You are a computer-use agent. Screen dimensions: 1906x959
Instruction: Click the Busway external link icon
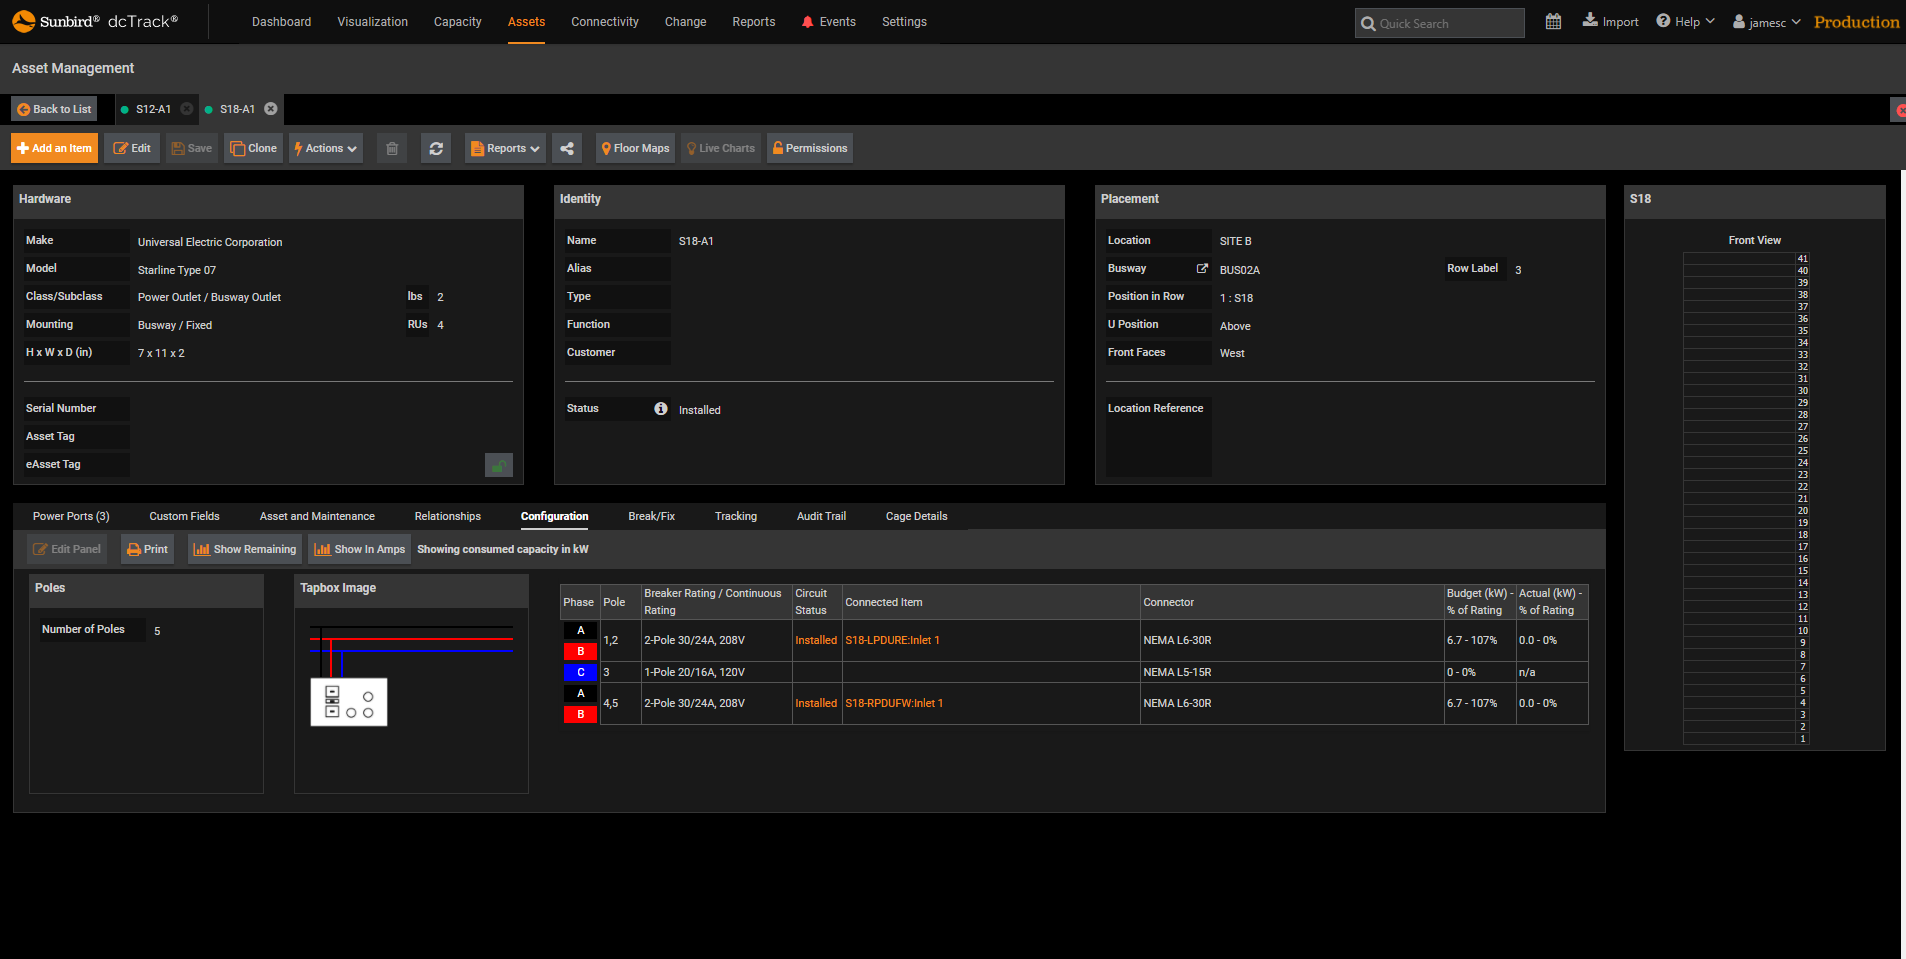point(1202,268)
